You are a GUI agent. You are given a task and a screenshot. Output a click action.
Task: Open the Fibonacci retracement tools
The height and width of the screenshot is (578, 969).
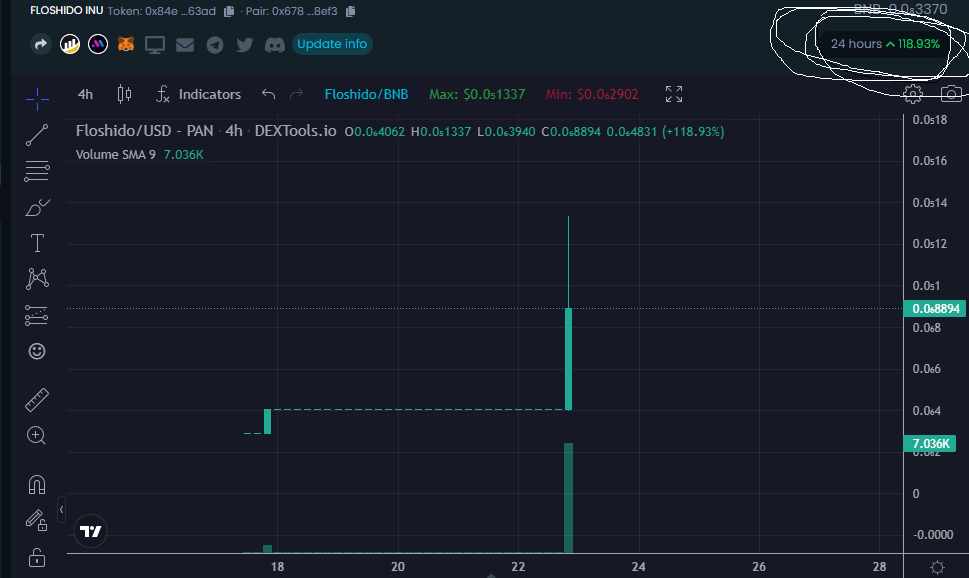point(37,171)
